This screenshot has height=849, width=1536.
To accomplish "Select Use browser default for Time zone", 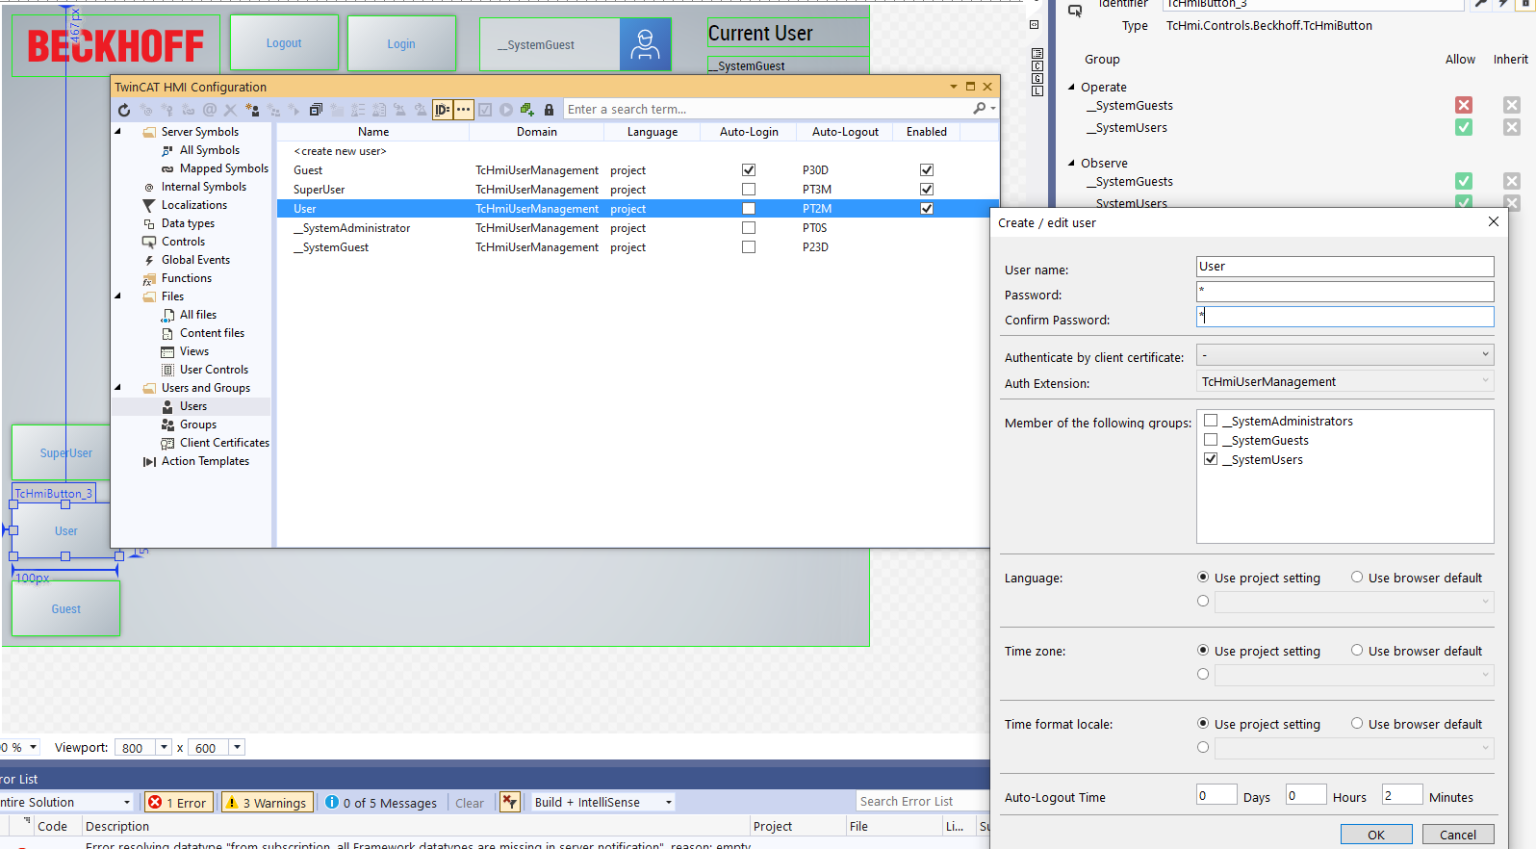I will [1358, 651].
